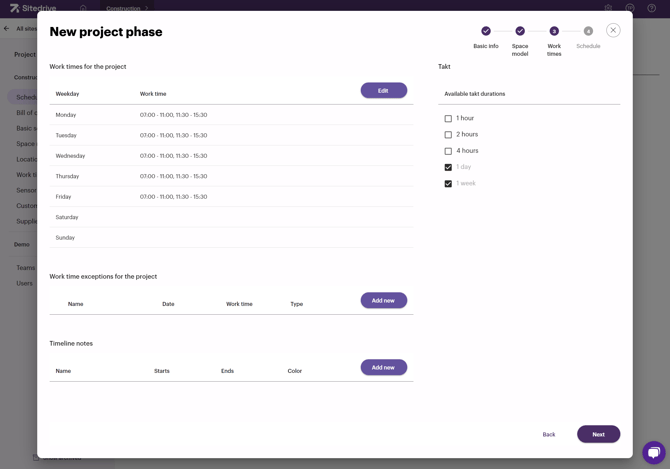Proceed with the Next button

point(598,434)
